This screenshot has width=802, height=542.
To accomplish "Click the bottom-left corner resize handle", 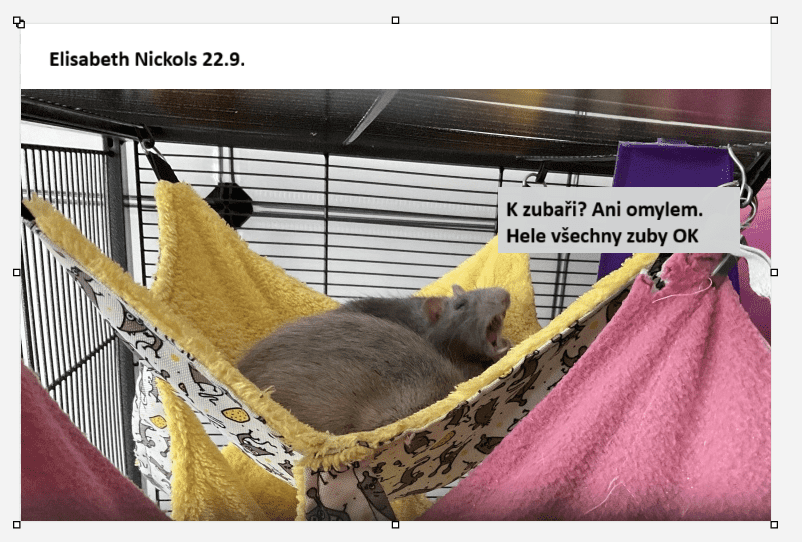I will pyautogui.click(x=17, y=524).
